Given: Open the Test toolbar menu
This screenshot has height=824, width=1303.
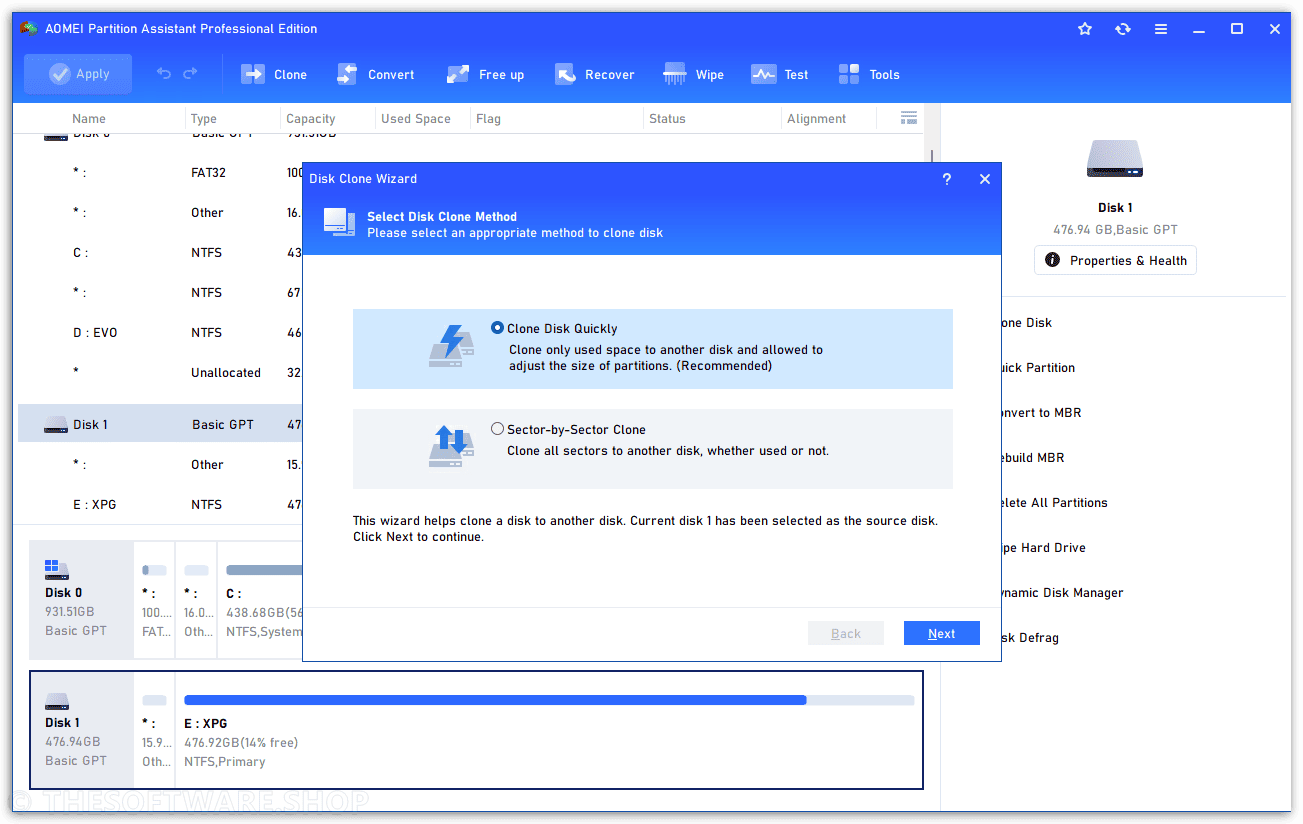Looking at the screenshot, I should [780, 74].
